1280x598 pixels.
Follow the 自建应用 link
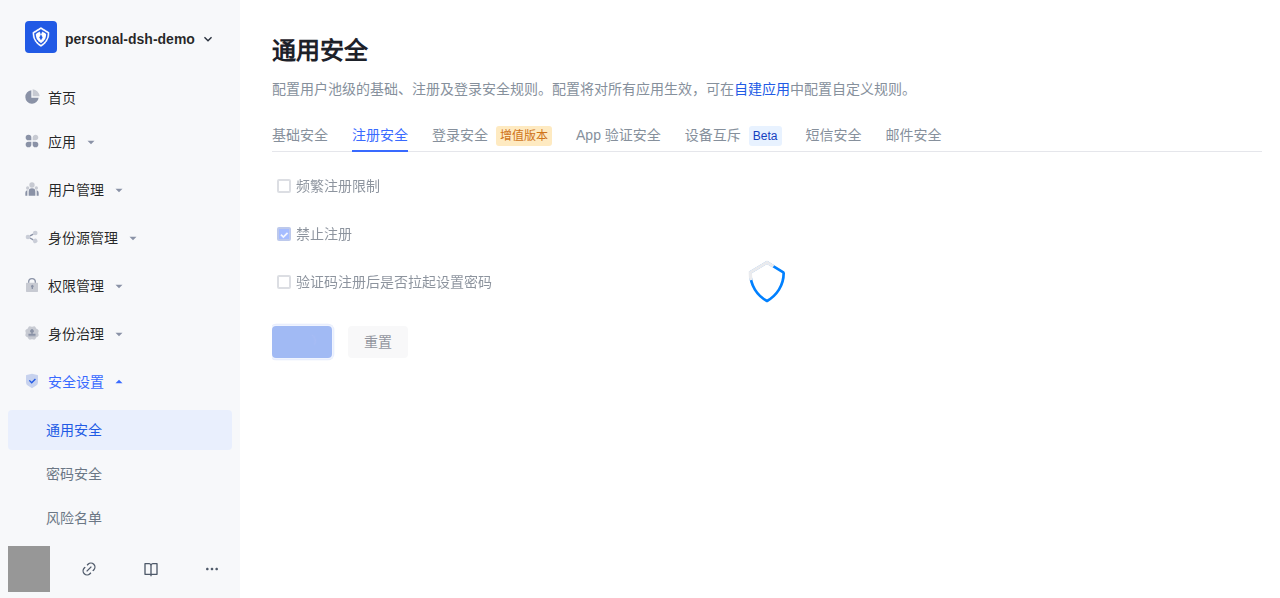[762, 89]
